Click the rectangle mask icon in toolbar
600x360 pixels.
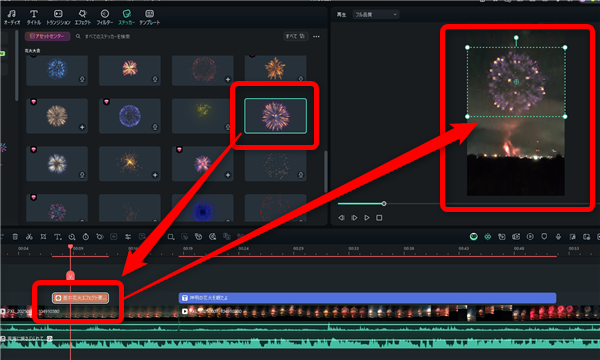(171, 237)
